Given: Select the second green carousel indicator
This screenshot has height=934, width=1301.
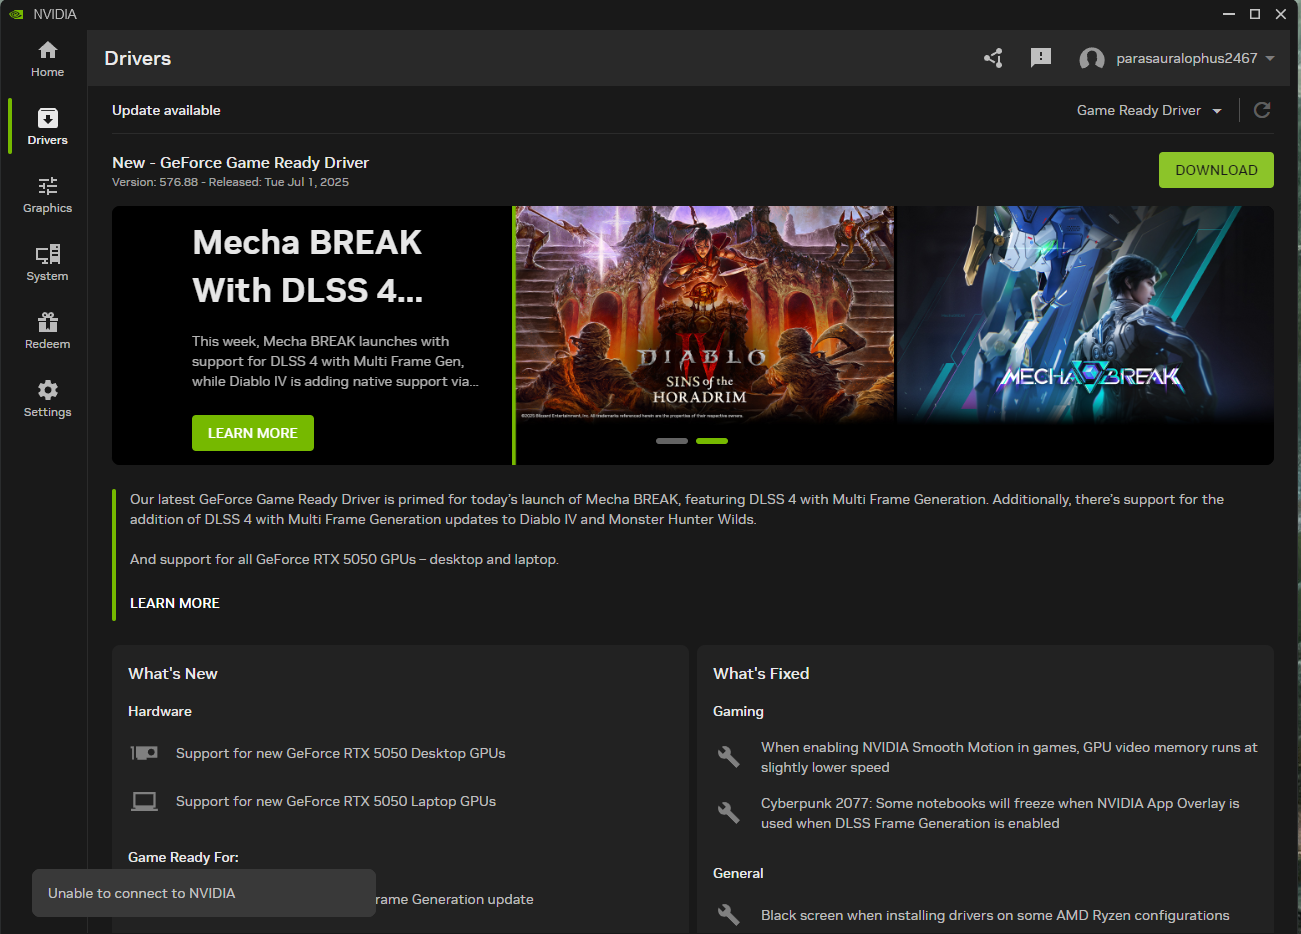Looking at the screenshot, I should (712, 441).
